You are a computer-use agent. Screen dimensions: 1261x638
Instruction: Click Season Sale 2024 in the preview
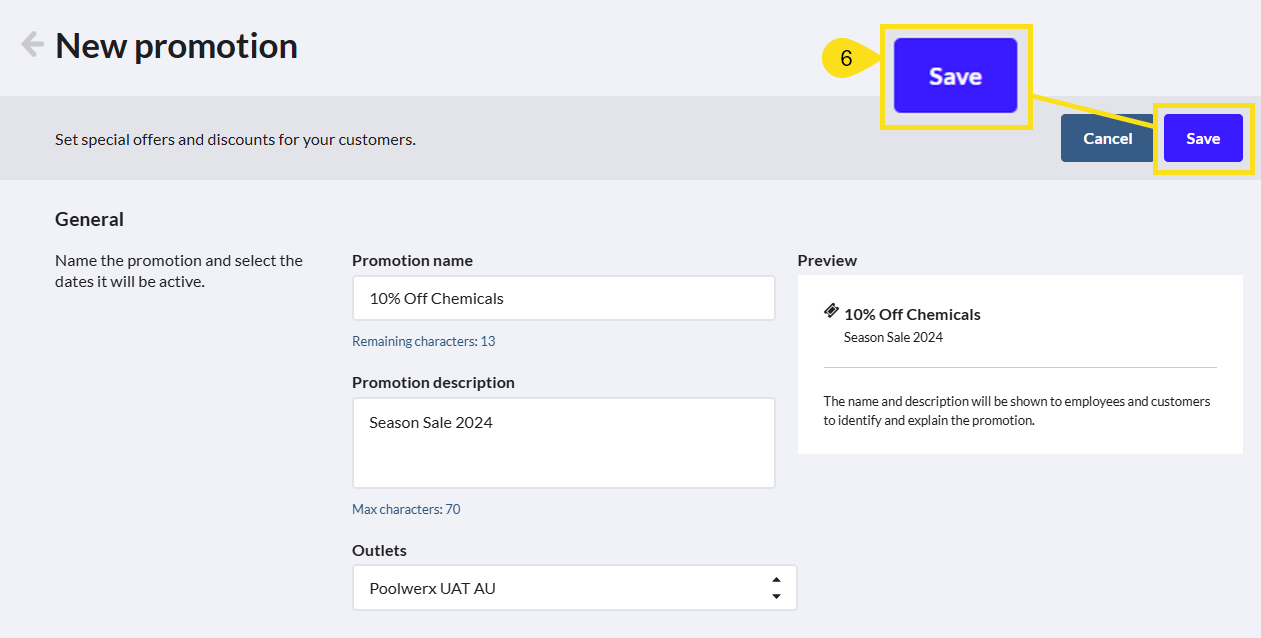pyautogui.click(x=893, y=337)
